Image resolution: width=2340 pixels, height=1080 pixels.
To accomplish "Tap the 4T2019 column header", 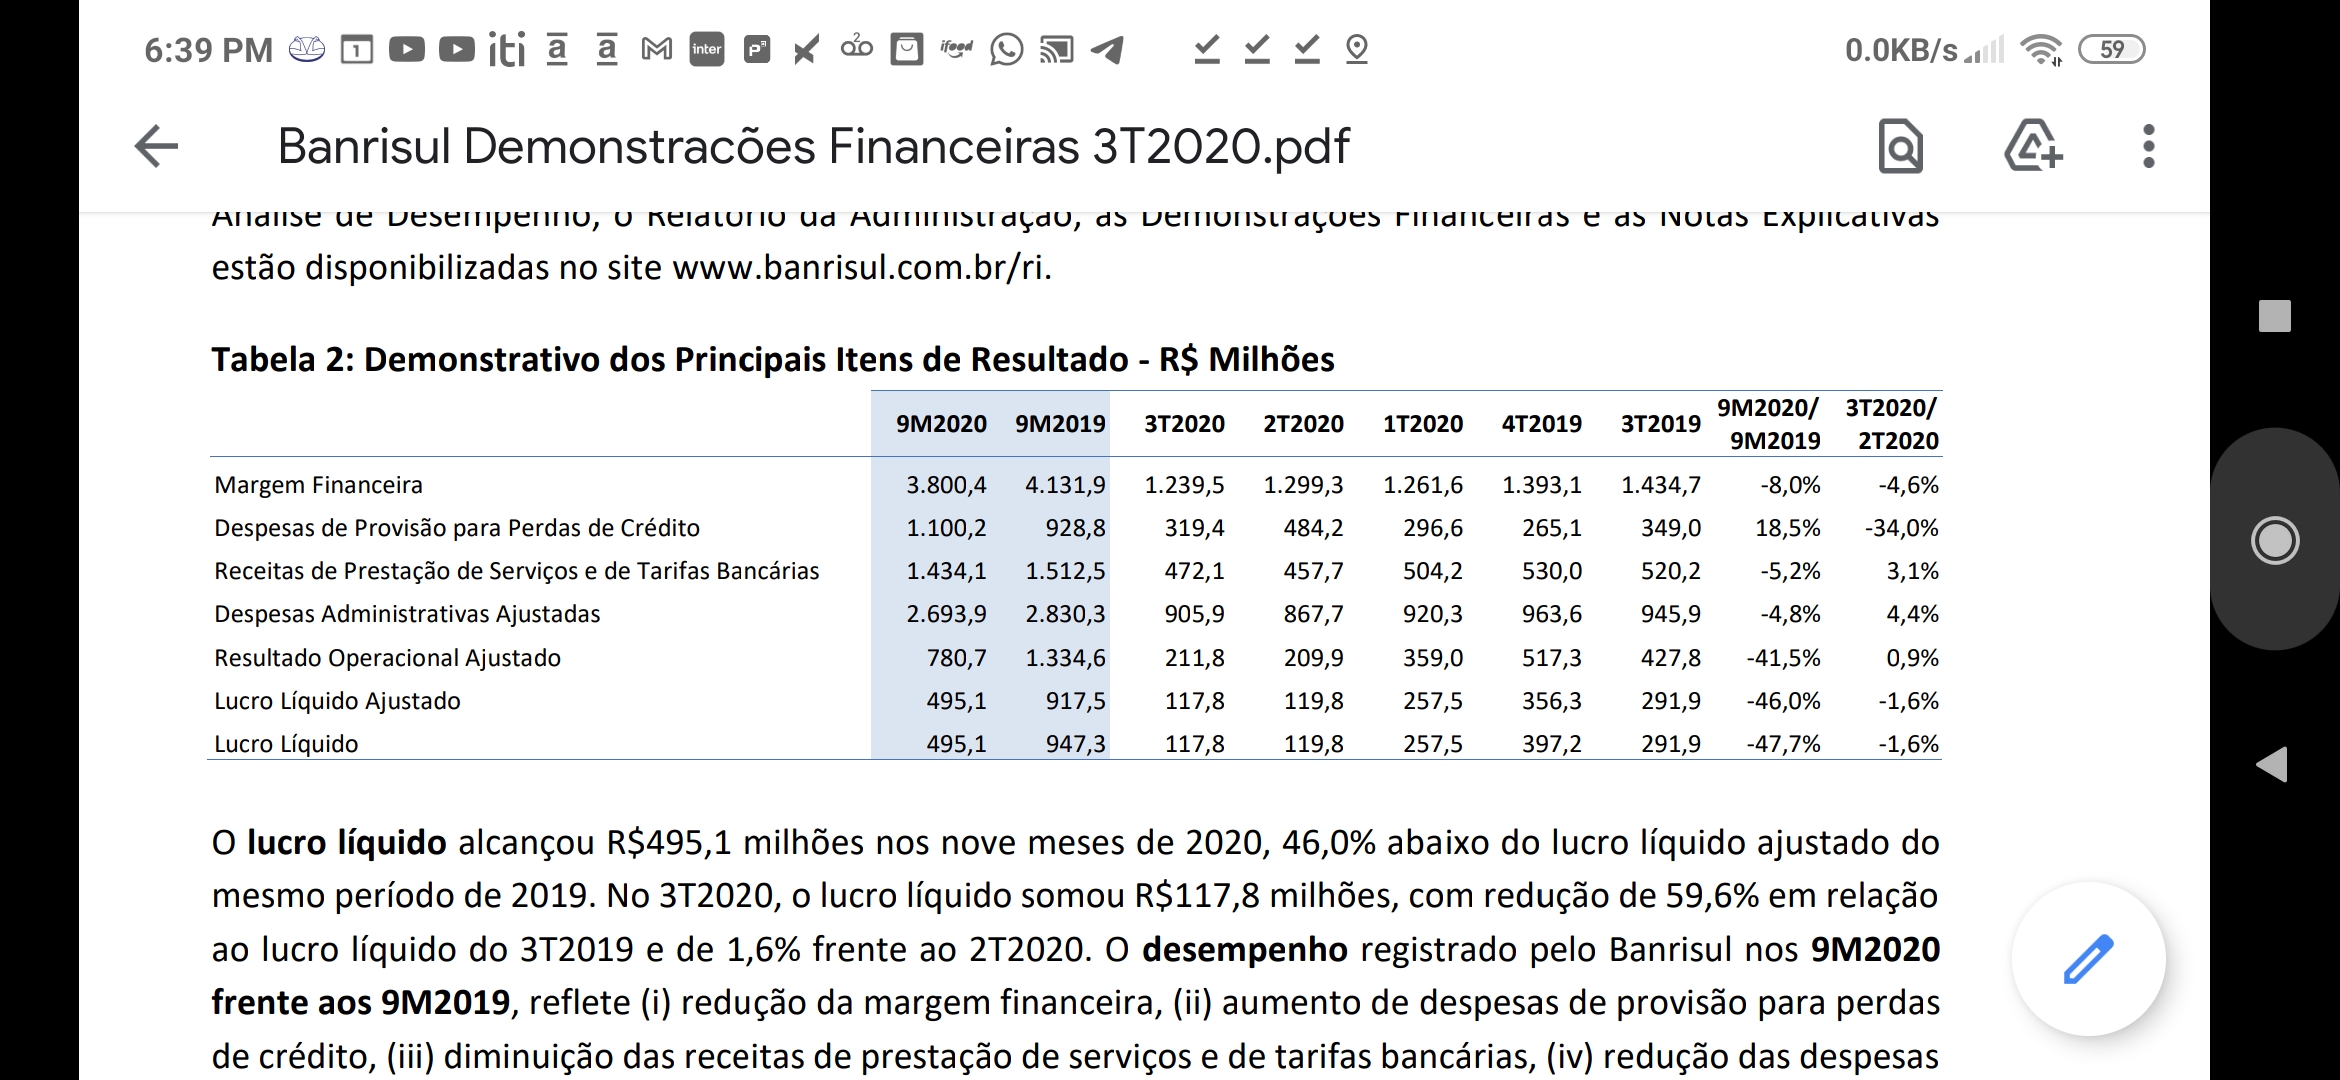I will click(x=1541, y=424).
